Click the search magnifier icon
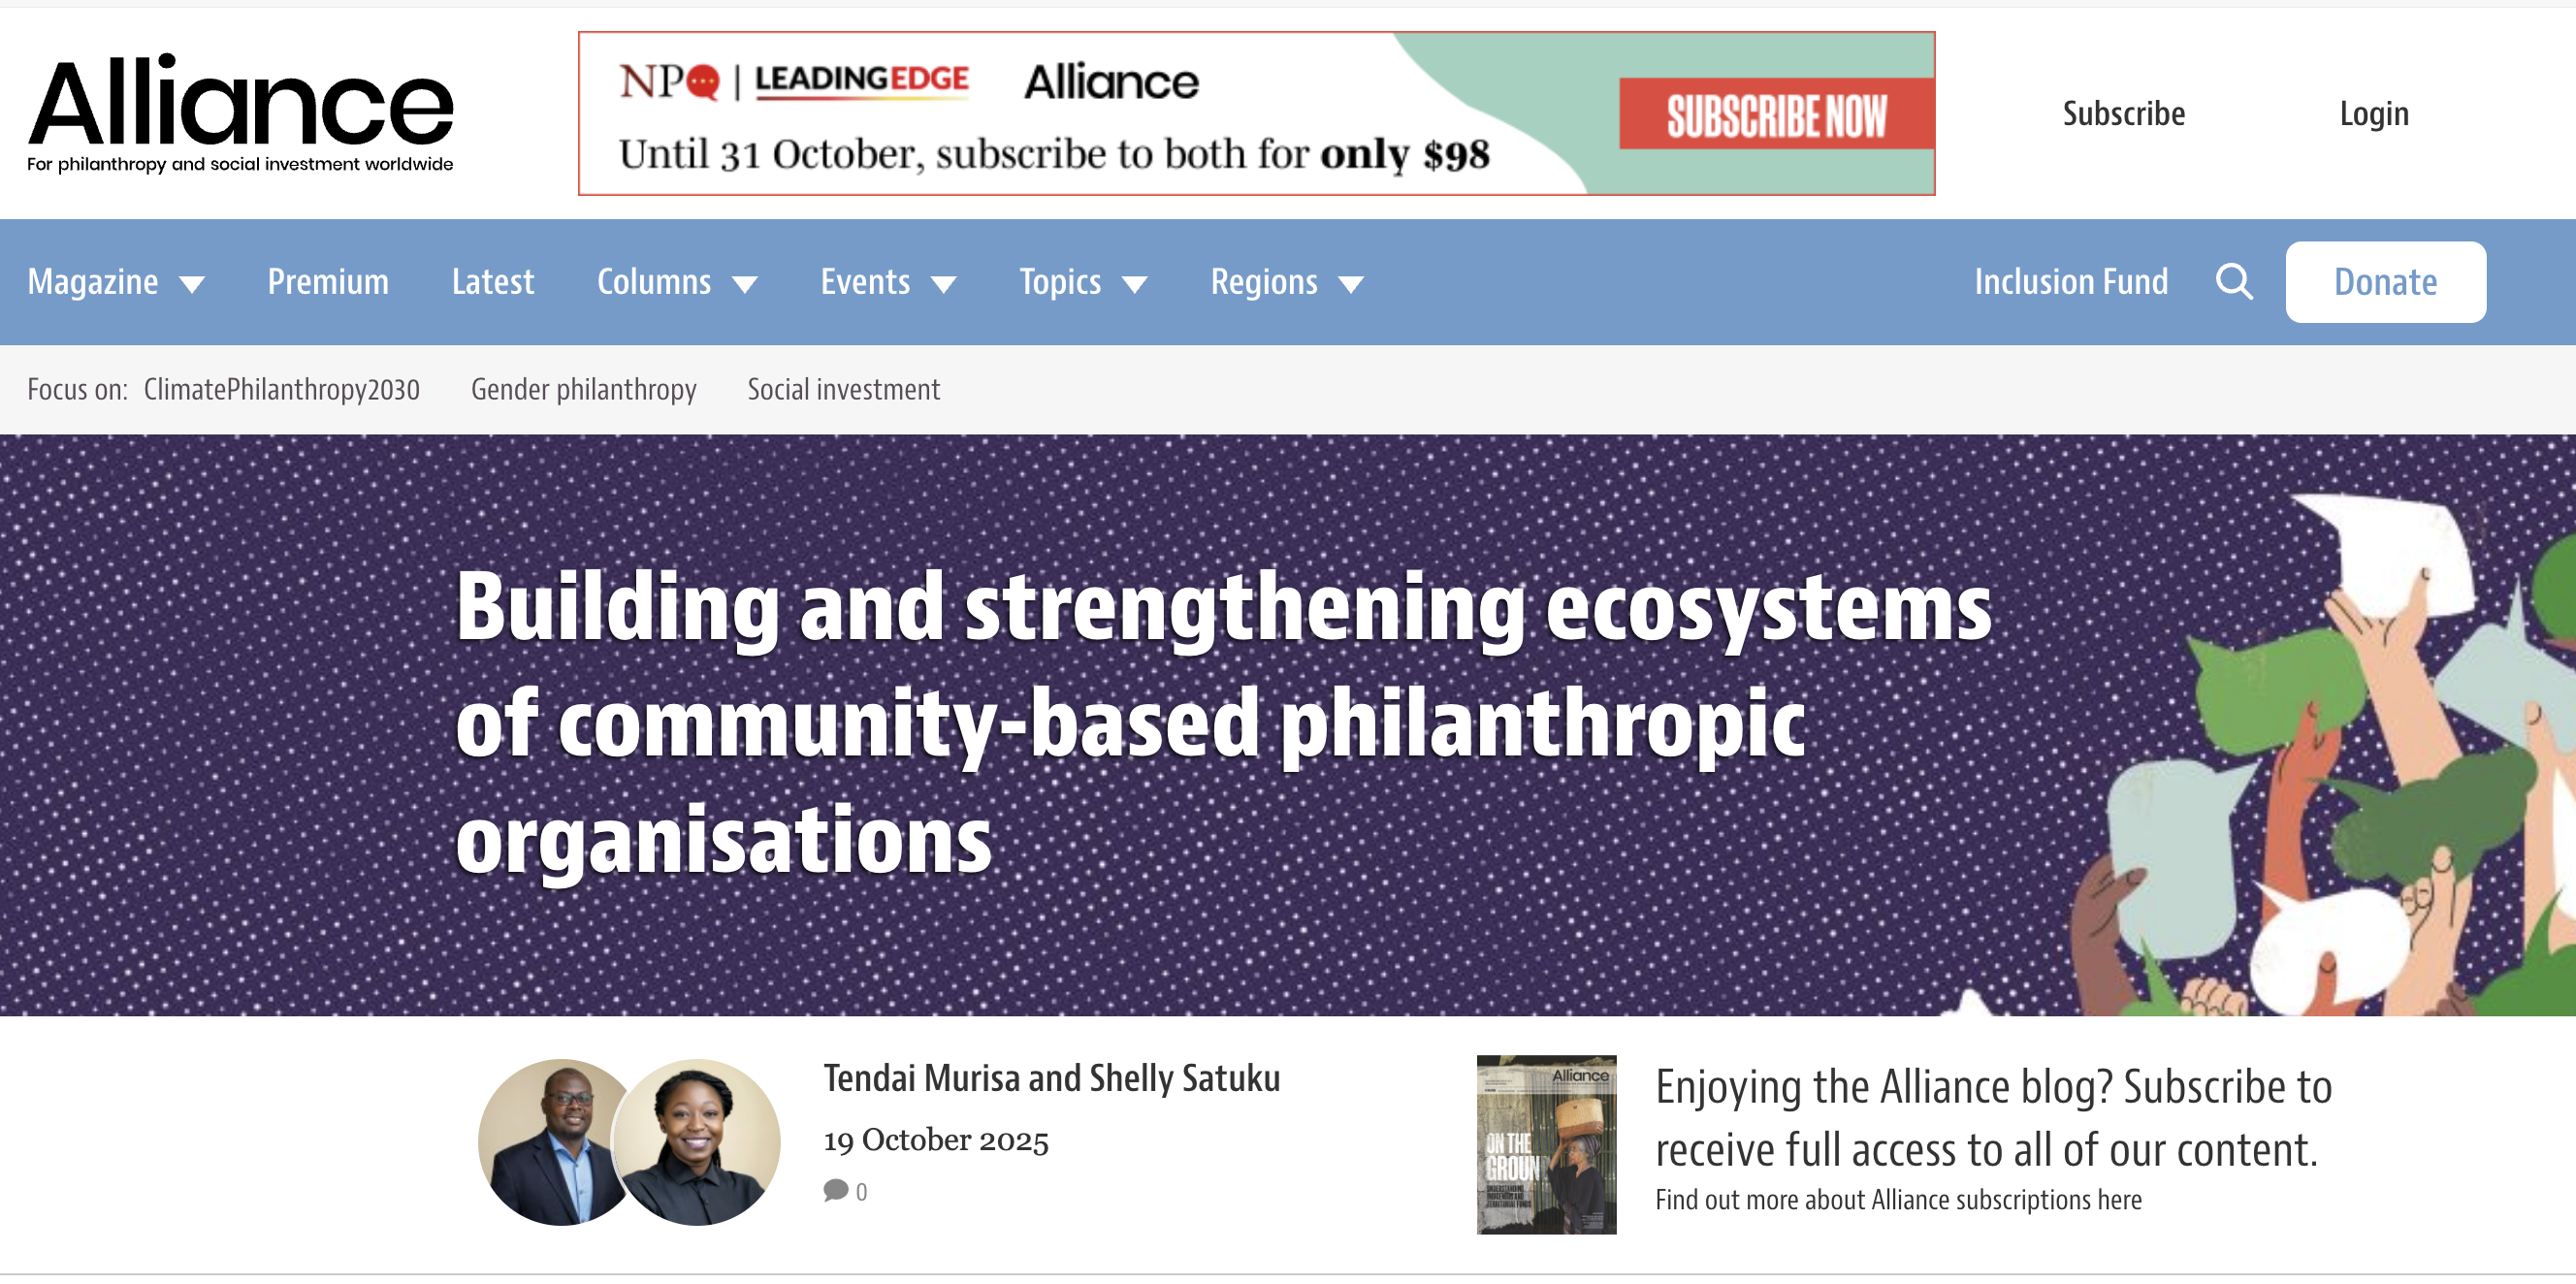The image size is (2576, 1284). point(2233,282)
